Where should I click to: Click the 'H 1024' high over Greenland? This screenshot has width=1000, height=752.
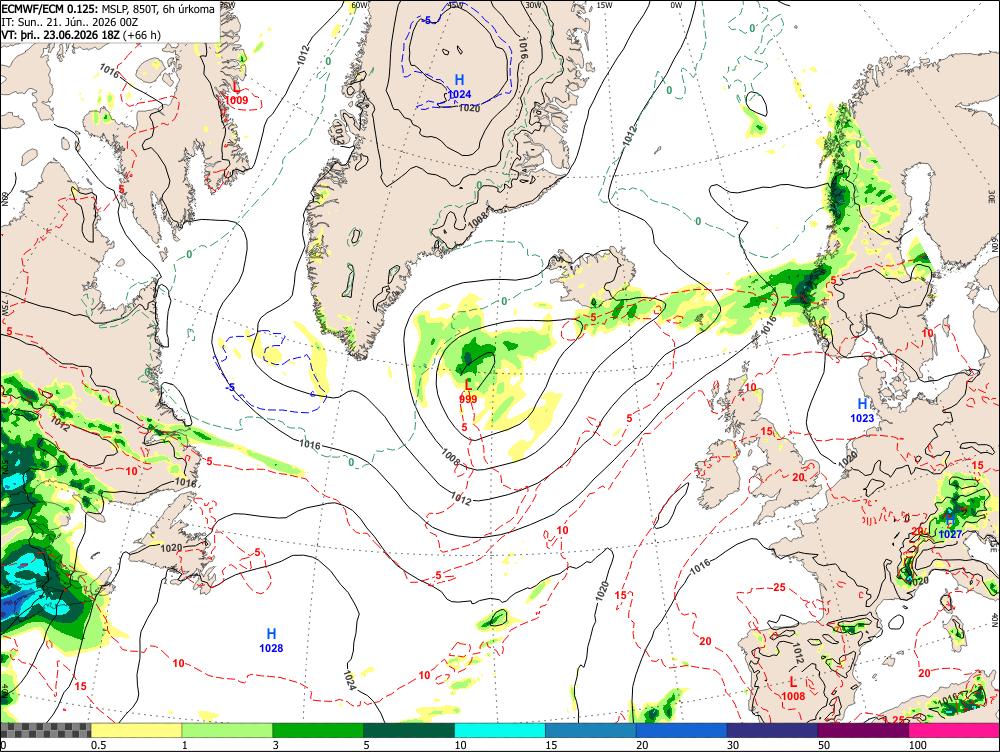coord(459,87)
